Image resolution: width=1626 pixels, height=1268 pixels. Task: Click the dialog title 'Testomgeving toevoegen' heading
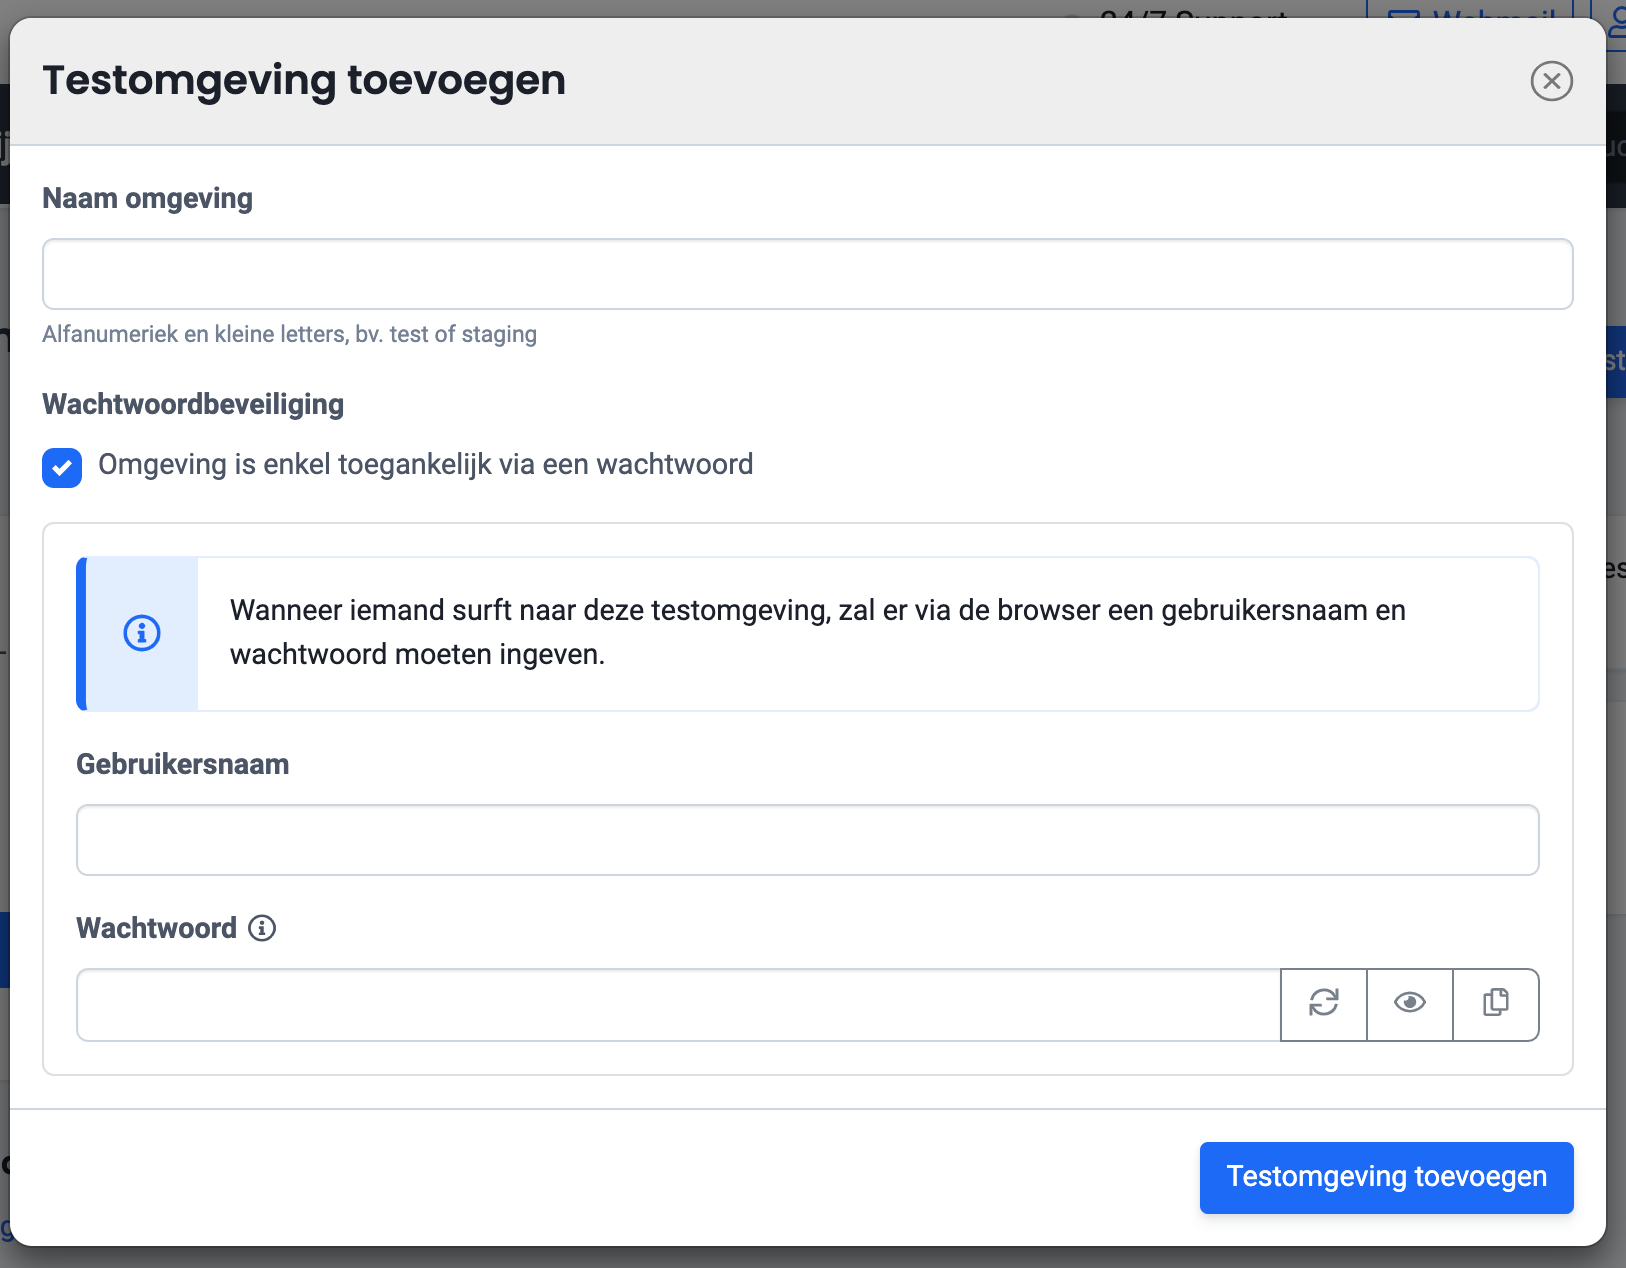304,80
